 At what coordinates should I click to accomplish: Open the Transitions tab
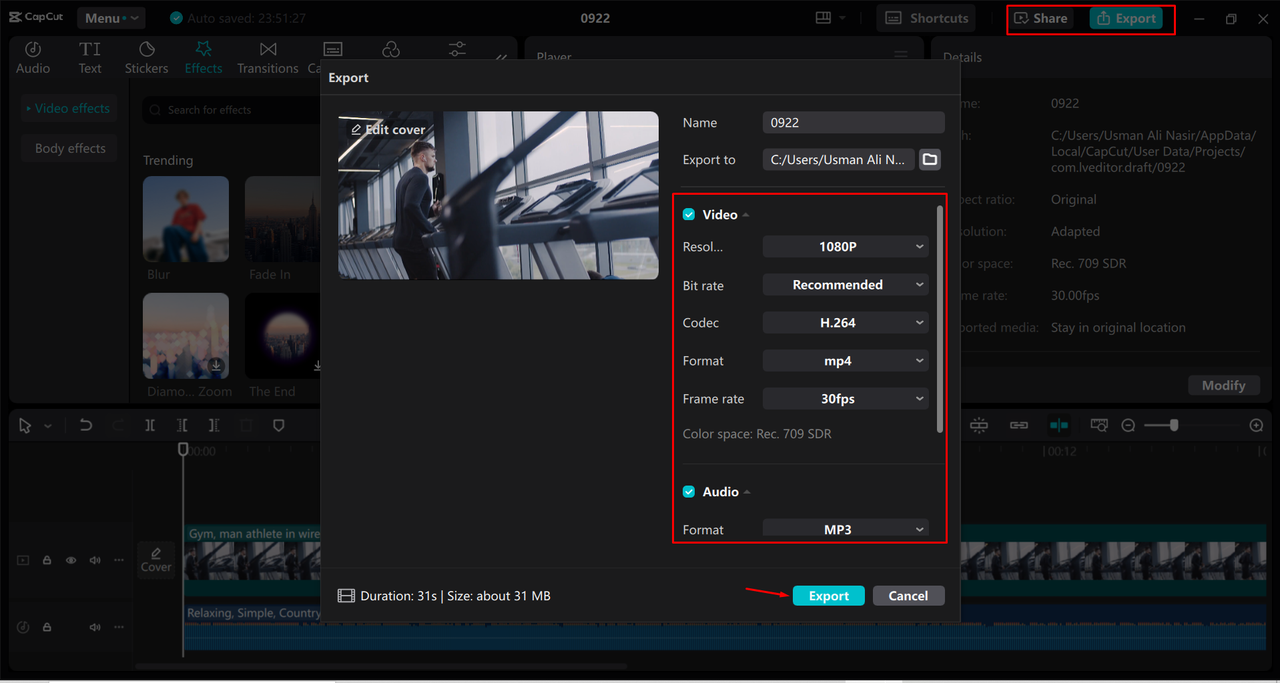[268, 58]
